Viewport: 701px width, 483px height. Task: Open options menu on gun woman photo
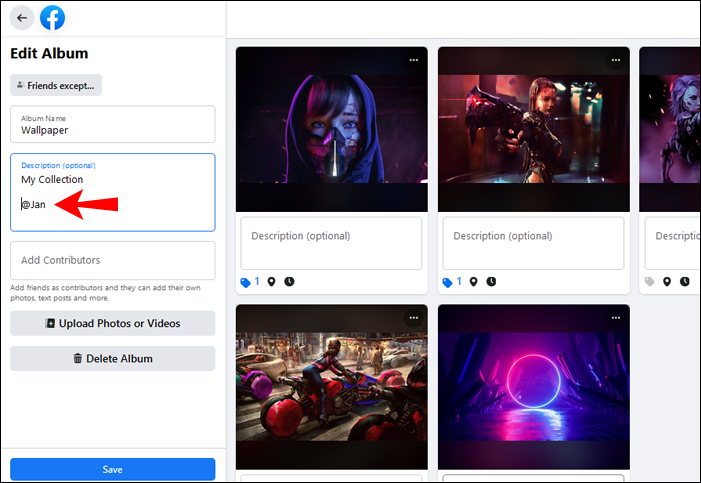[616, 60]
